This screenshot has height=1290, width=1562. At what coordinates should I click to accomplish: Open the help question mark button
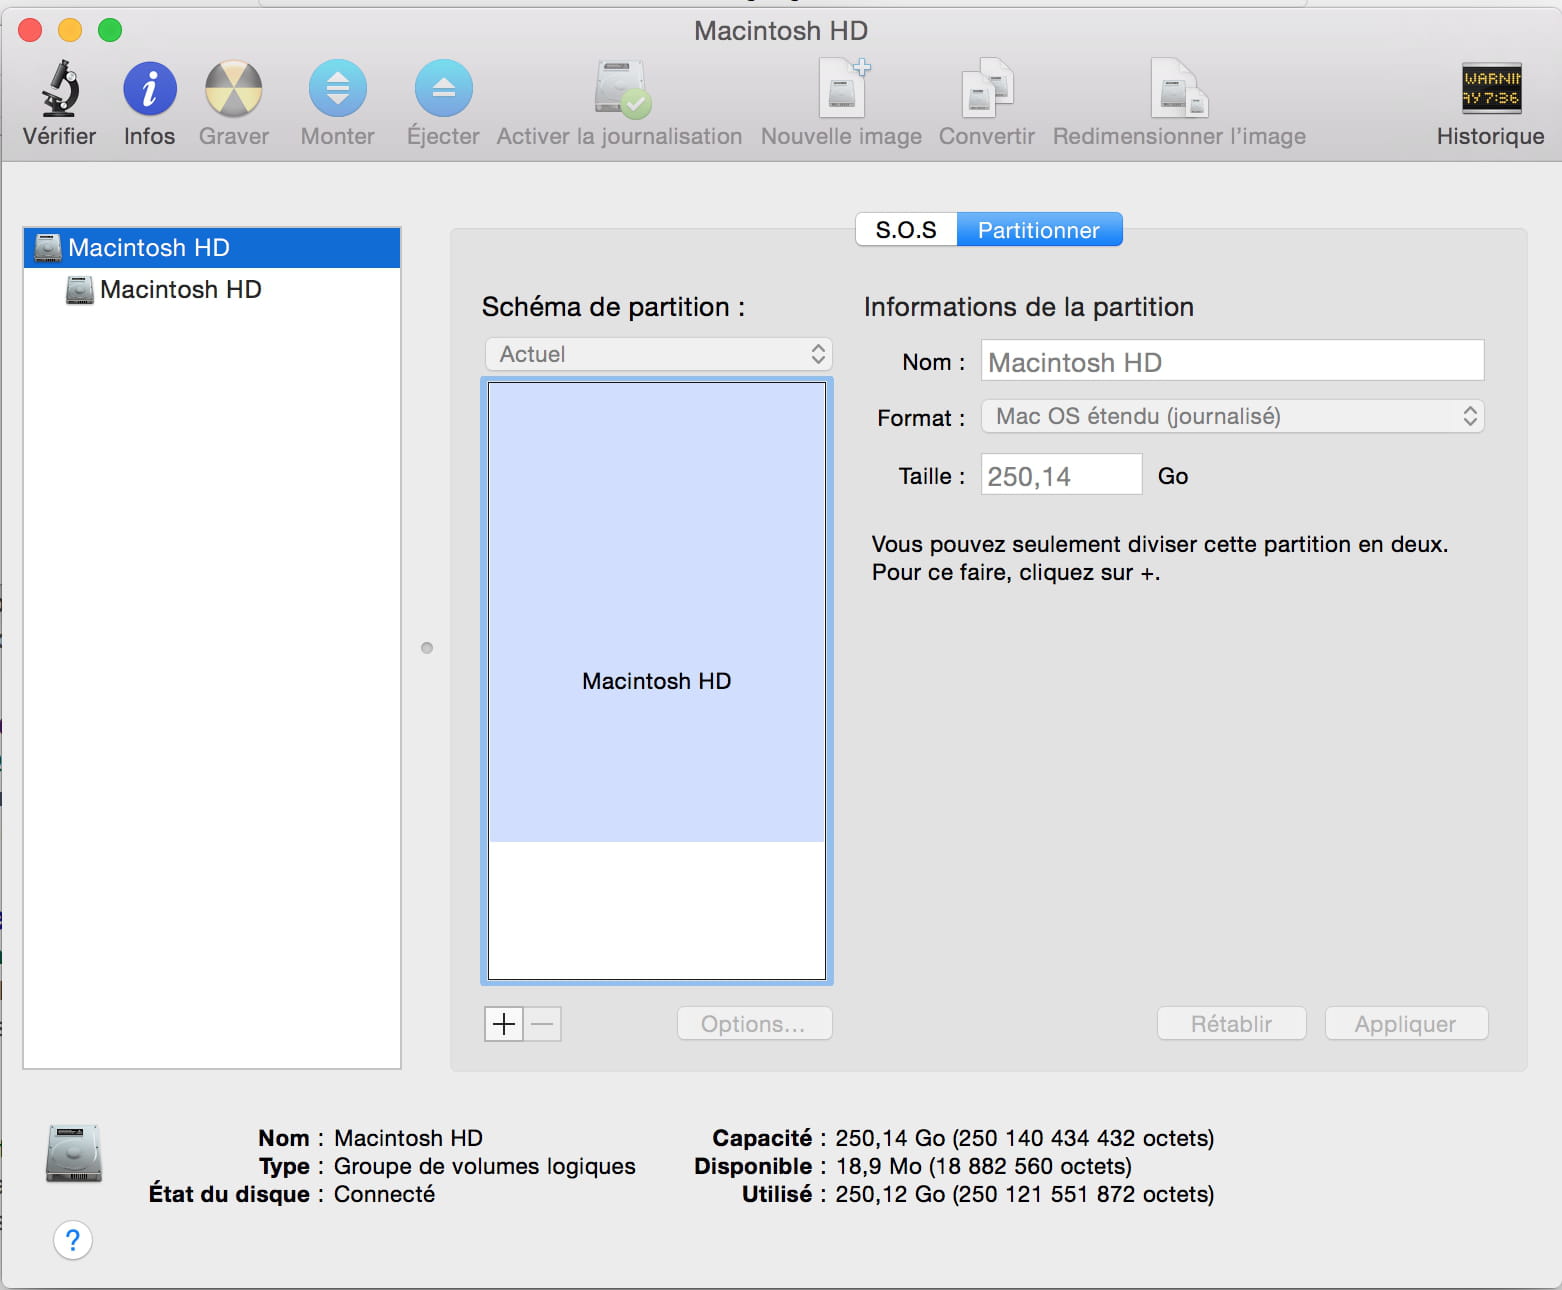(x=73, y=1240)
